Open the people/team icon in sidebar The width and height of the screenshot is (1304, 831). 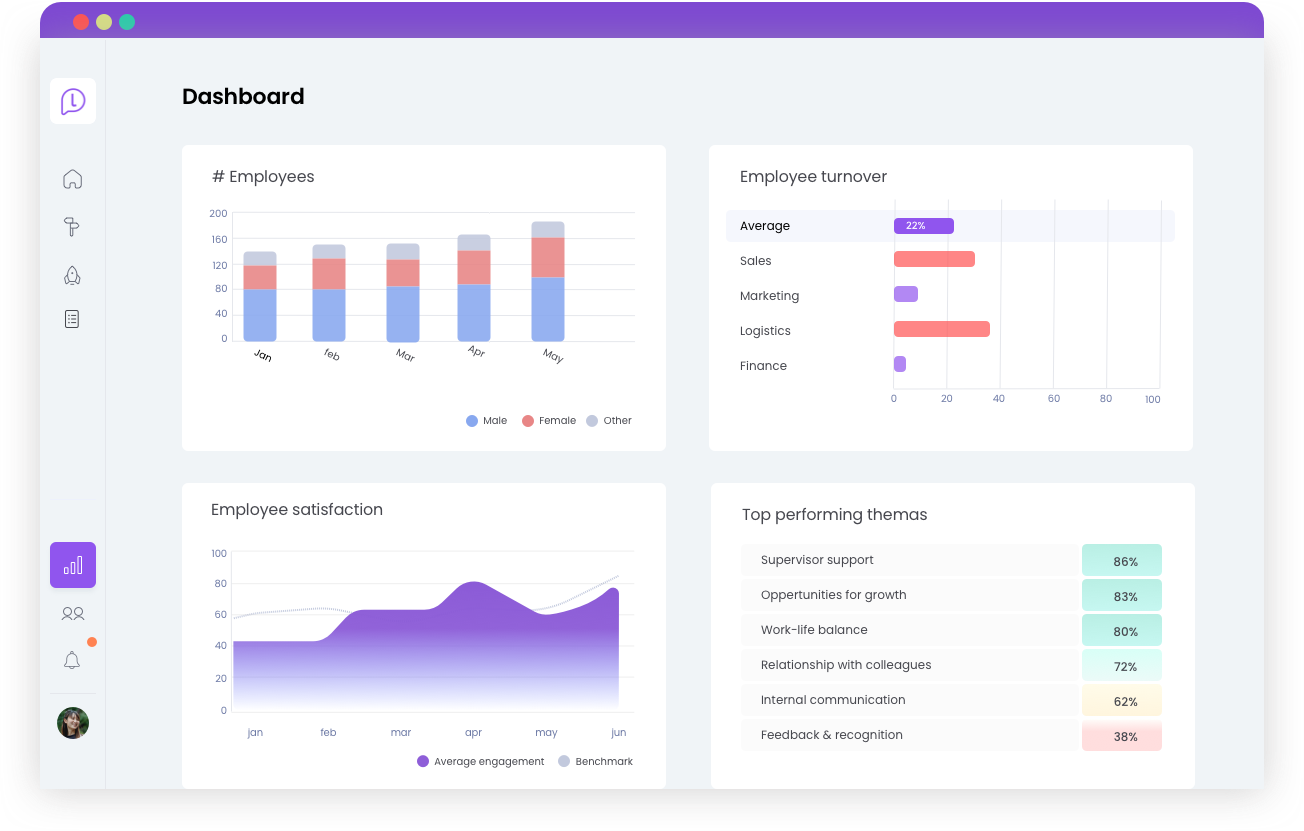coord(73,613)
